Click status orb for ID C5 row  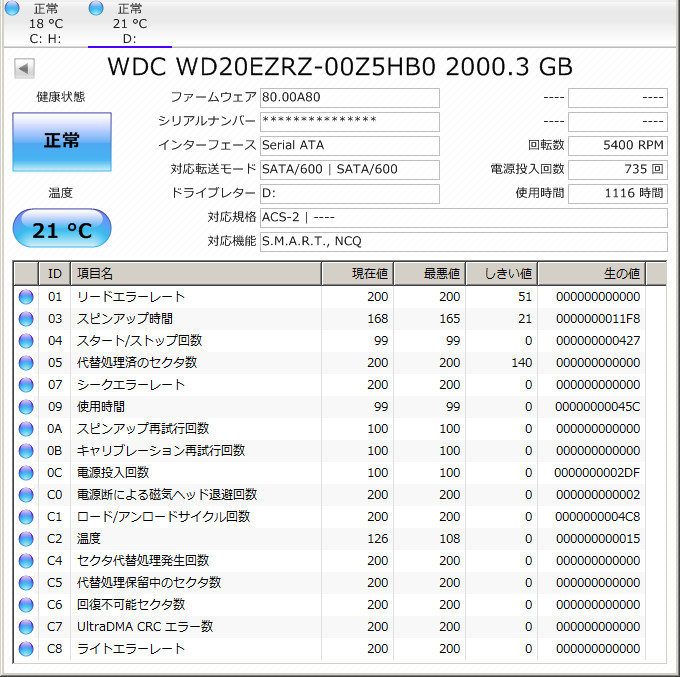26,583
